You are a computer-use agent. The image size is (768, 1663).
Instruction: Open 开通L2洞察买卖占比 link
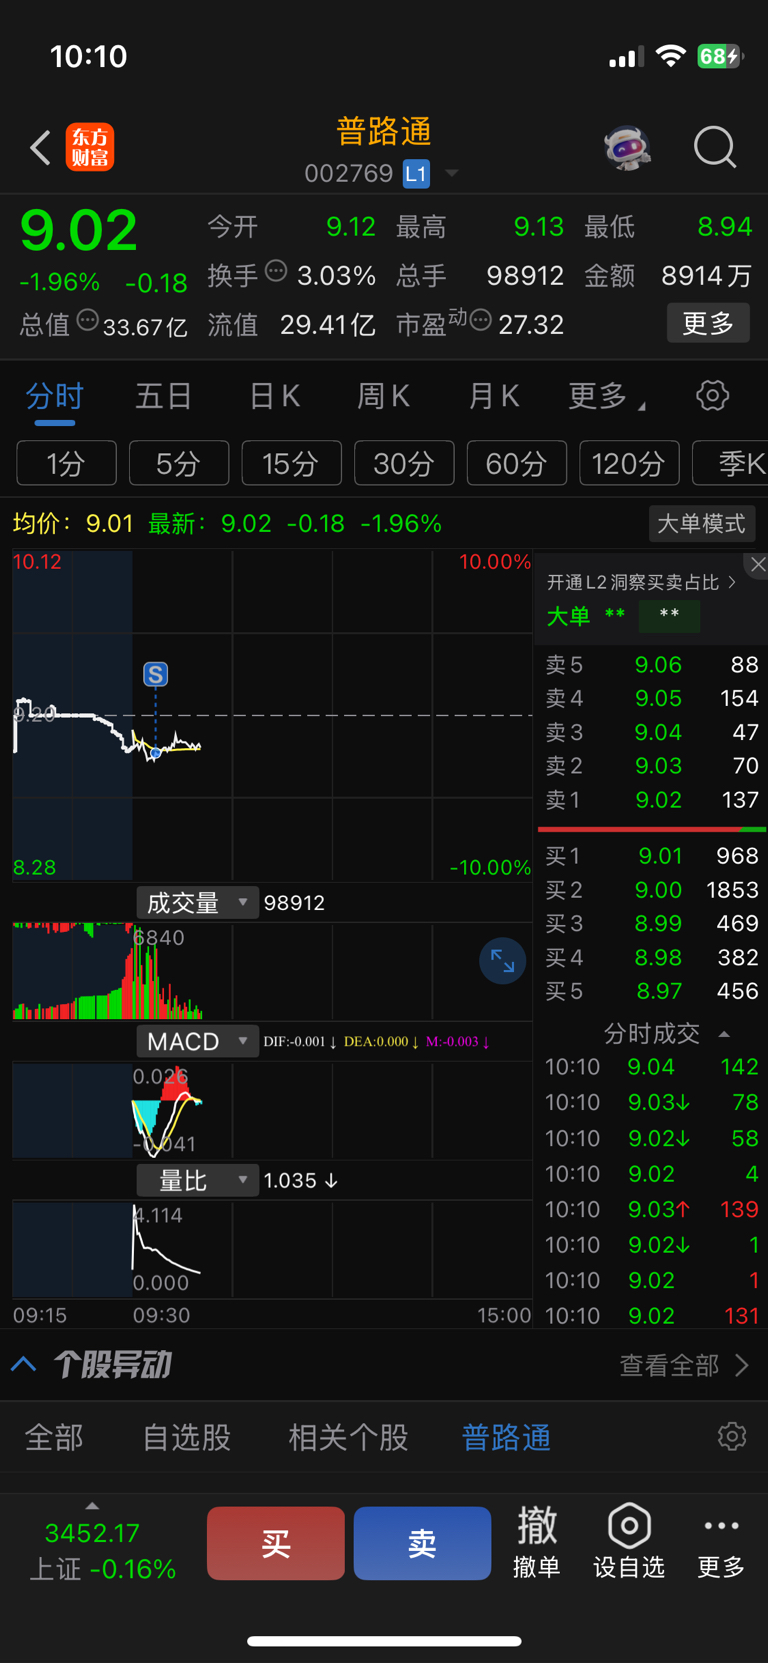point(641,582)
